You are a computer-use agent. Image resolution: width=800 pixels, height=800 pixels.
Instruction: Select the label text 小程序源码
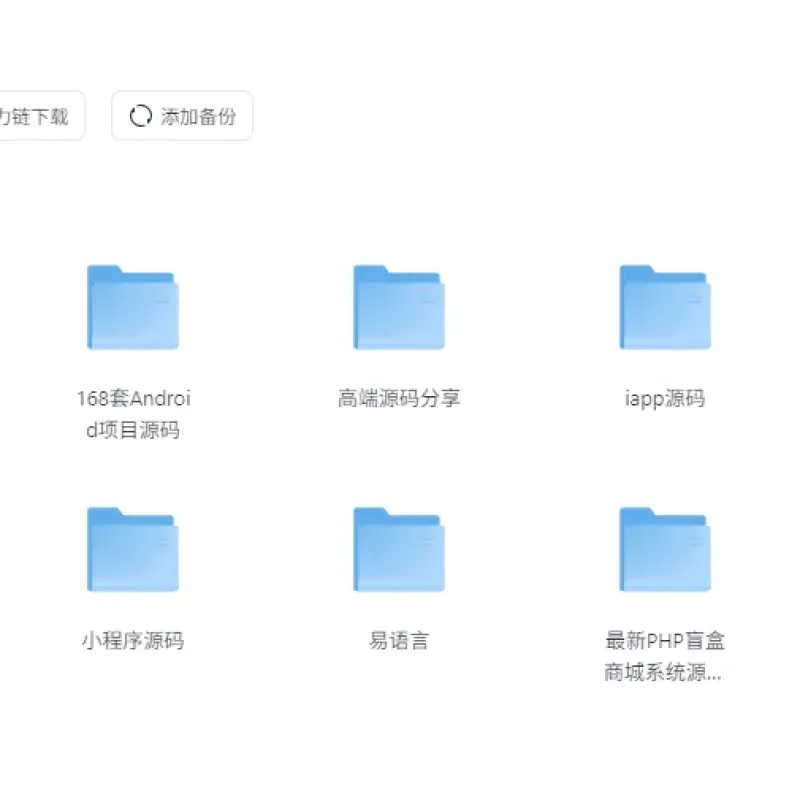(x=133, y=641)
